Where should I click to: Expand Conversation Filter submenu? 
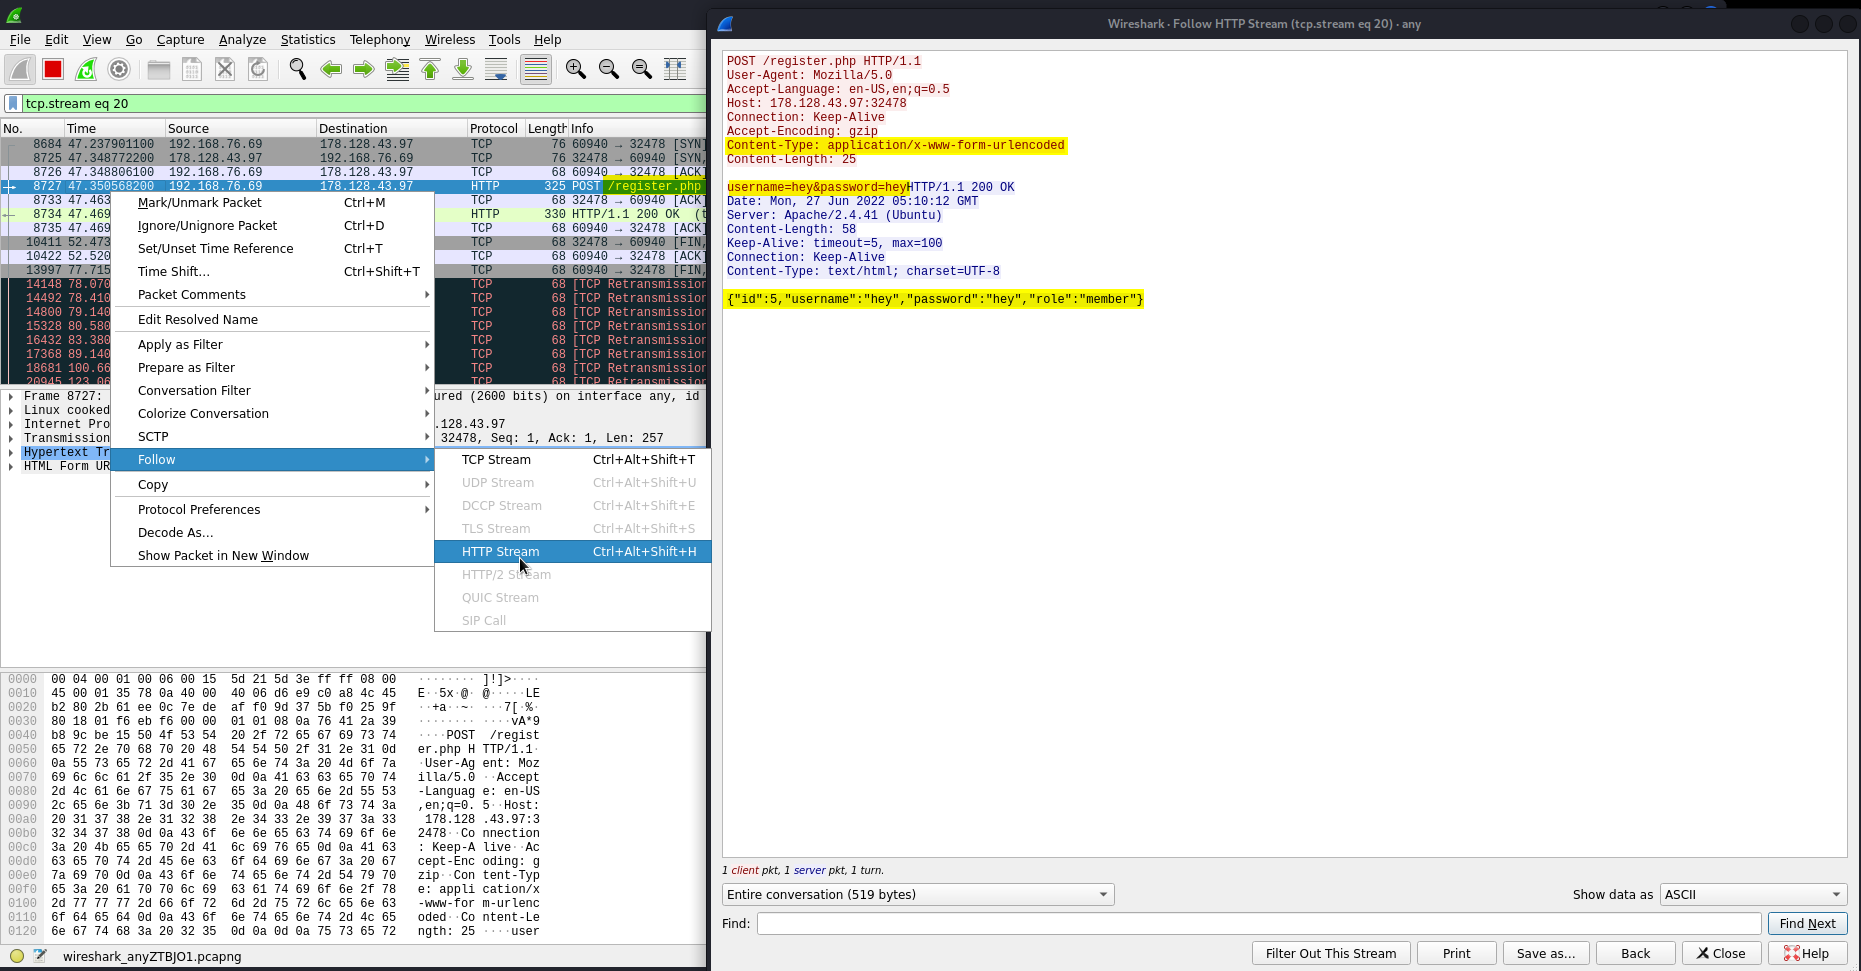coord(272,390)
